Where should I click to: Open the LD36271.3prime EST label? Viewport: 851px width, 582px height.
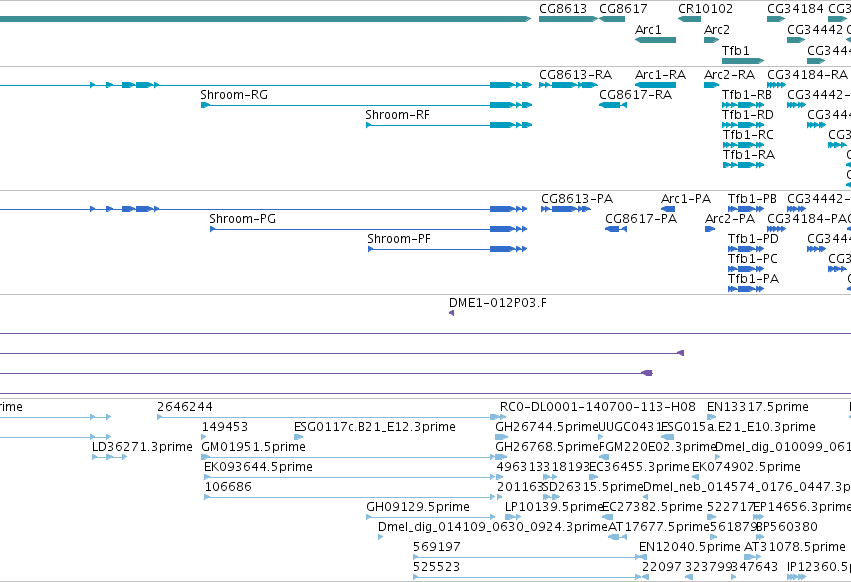142,447
